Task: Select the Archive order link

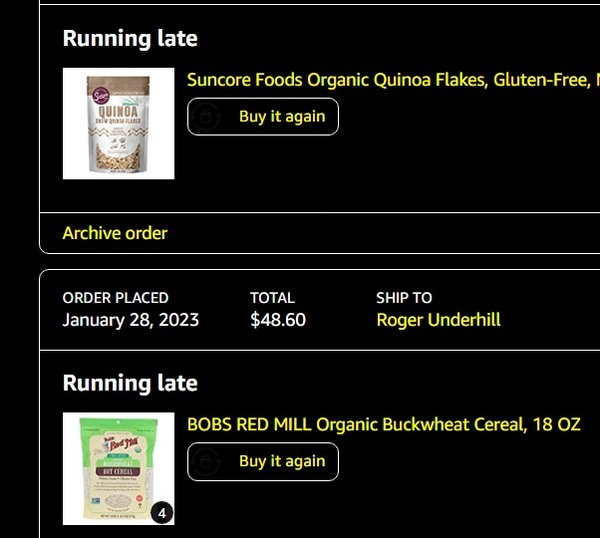Action: (x=115, y=233)
